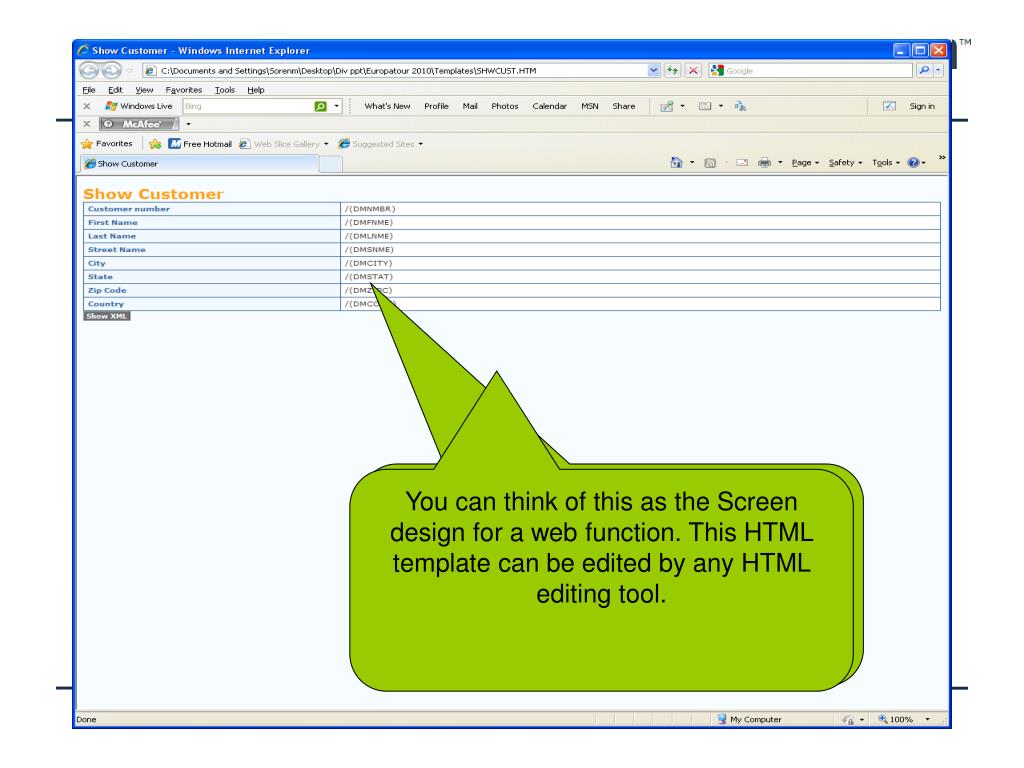Open the address bar history dropdown

(653, 71)
